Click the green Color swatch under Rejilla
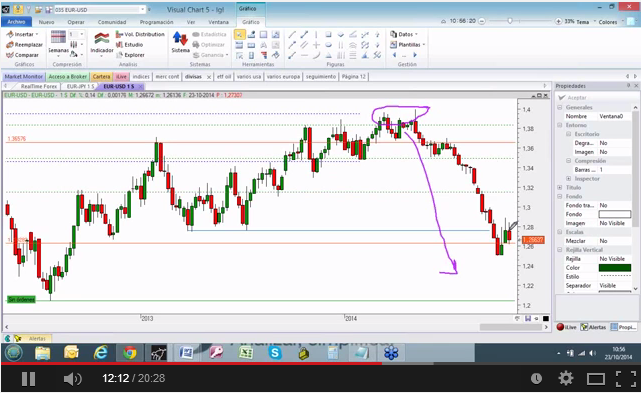The width and height of the screenshot is (641, 393). pos(614,268)
